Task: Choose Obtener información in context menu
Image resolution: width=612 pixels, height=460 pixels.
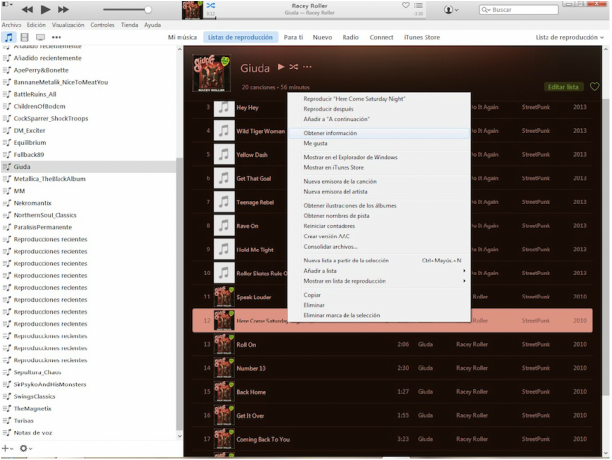Action: click(379, 133)
